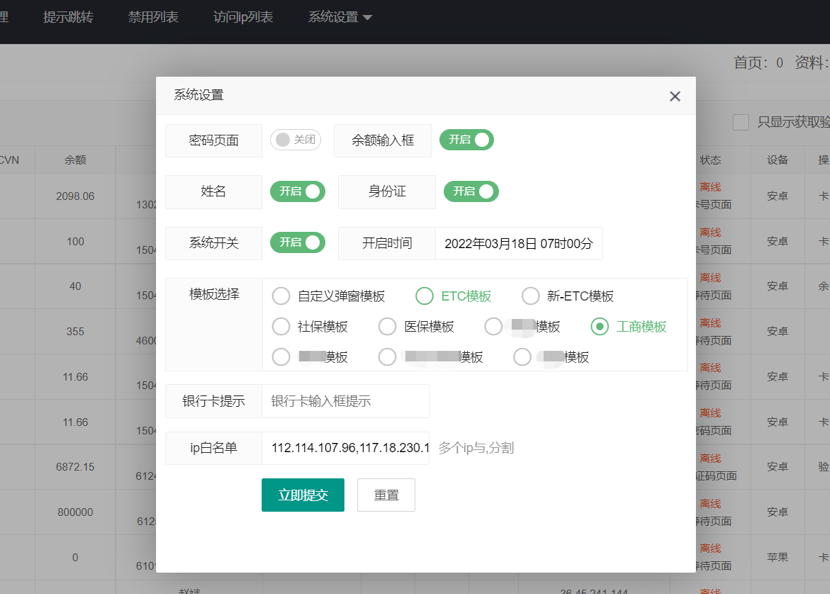Close the 系统设置 dialog with X icon

click(x=674, y=96)
